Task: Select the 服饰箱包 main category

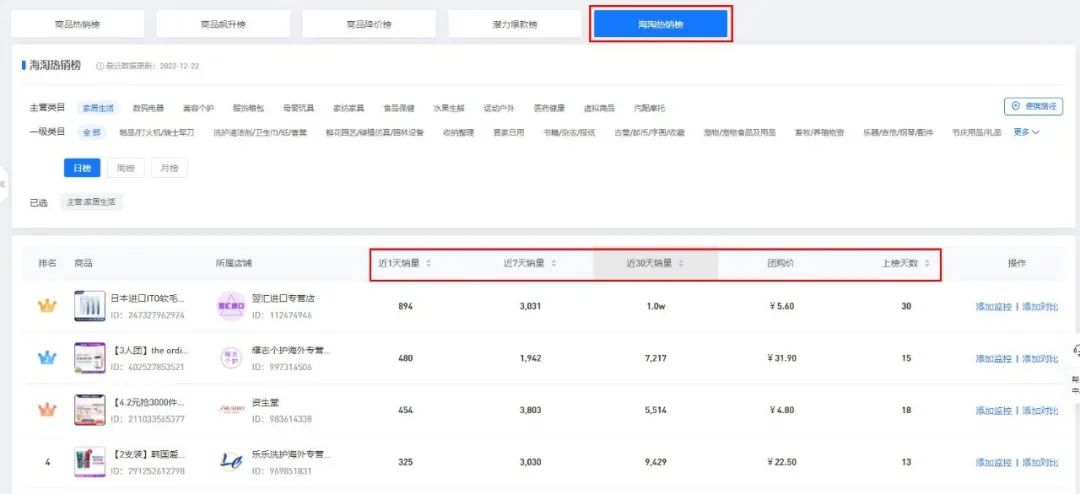Action: [x=249, y=108]
